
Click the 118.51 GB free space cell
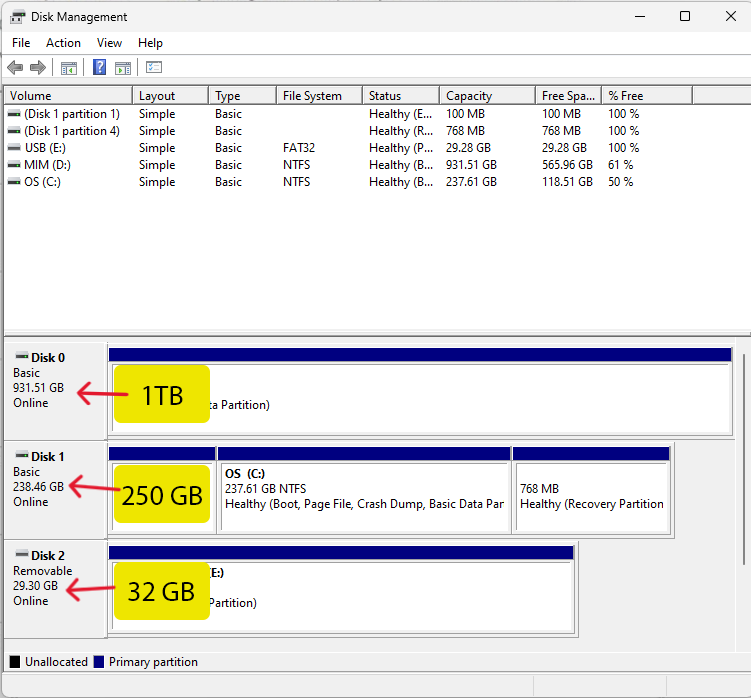pos(567,182)
